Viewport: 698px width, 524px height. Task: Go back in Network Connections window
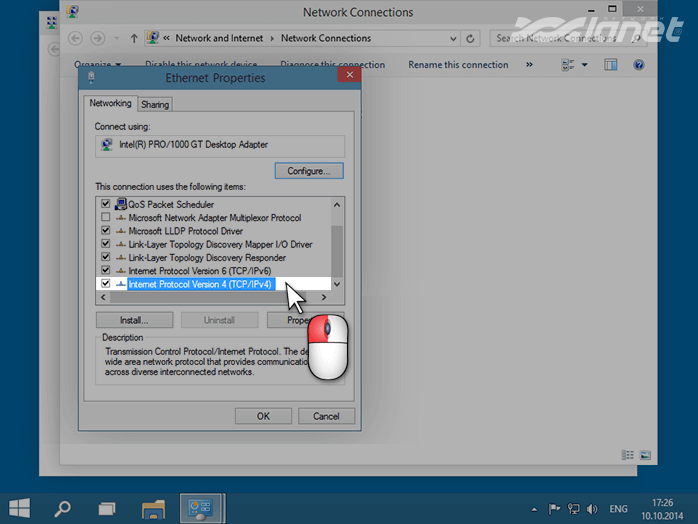tap(75, 38)
